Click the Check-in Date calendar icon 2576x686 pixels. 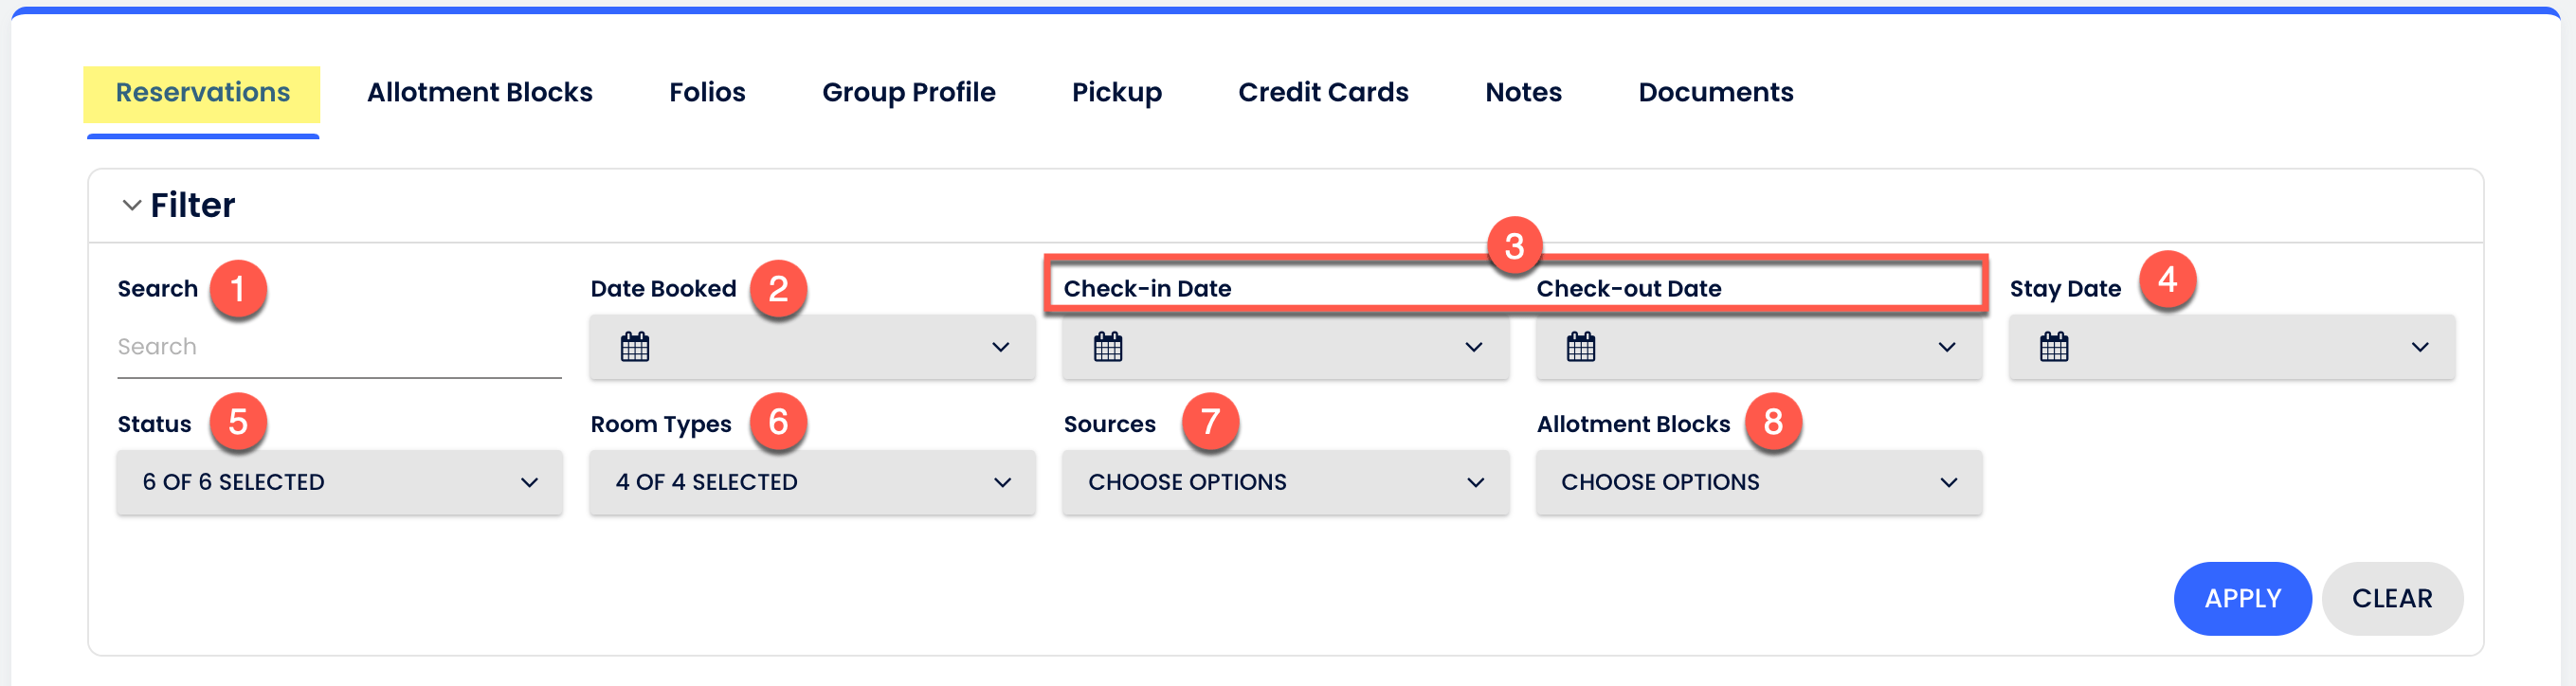pyautogui.click(x=1108, y=347)
